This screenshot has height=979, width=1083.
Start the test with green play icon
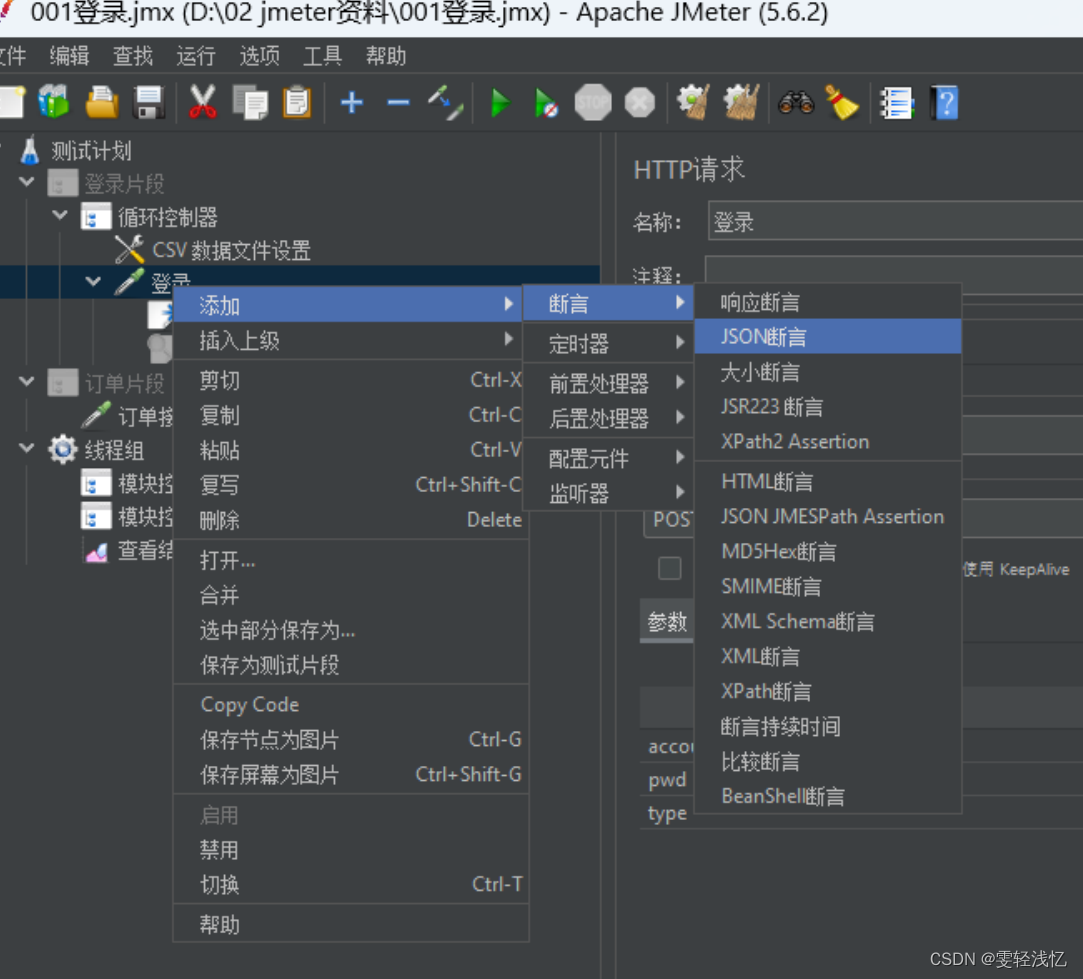click(x=499, y=102)
